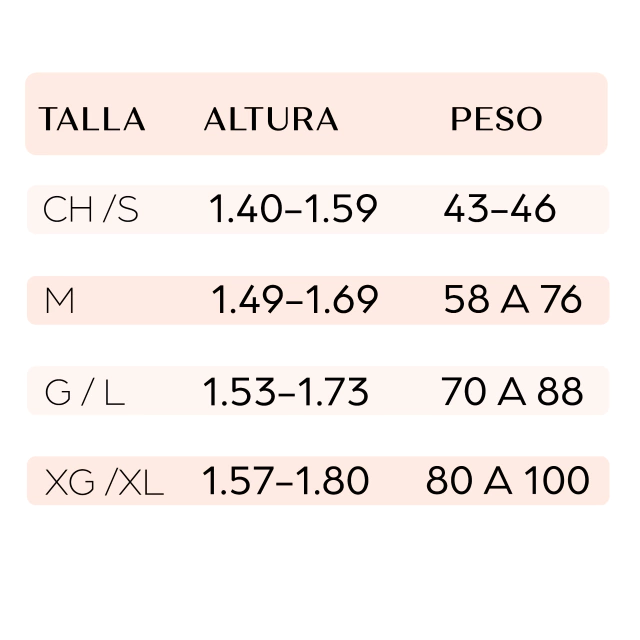This screenshot has width=640, height=640.
Task: Click the PESO column header
Action: pos(496,120)
